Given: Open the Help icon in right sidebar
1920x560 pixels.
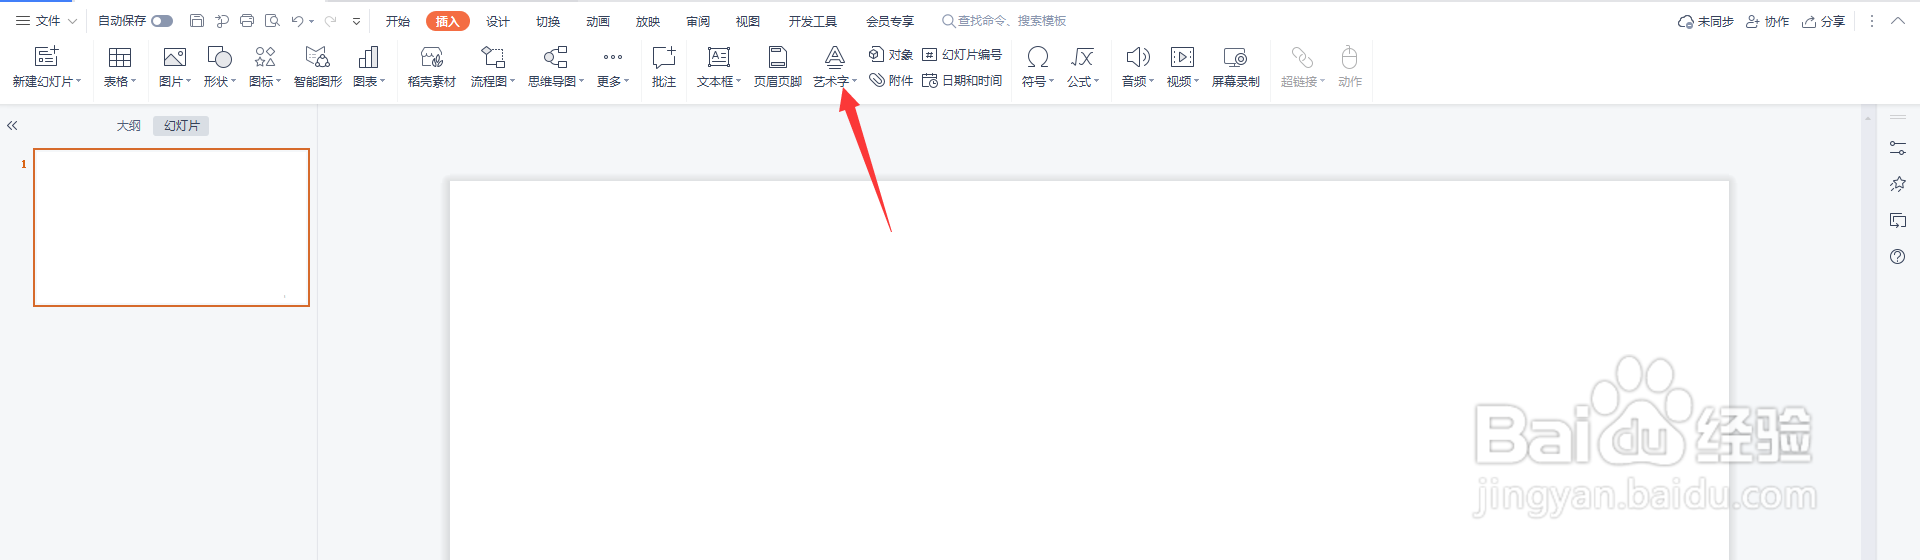Looking at the screenshot, I should pos(1898,257).
